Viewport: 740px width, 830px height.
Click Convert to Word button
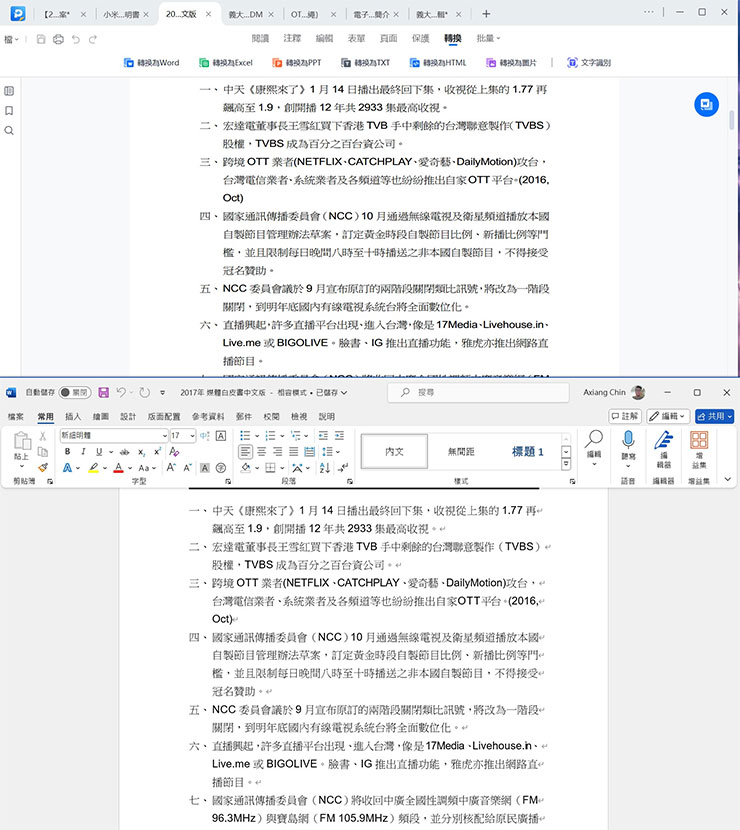pos(151,62)
